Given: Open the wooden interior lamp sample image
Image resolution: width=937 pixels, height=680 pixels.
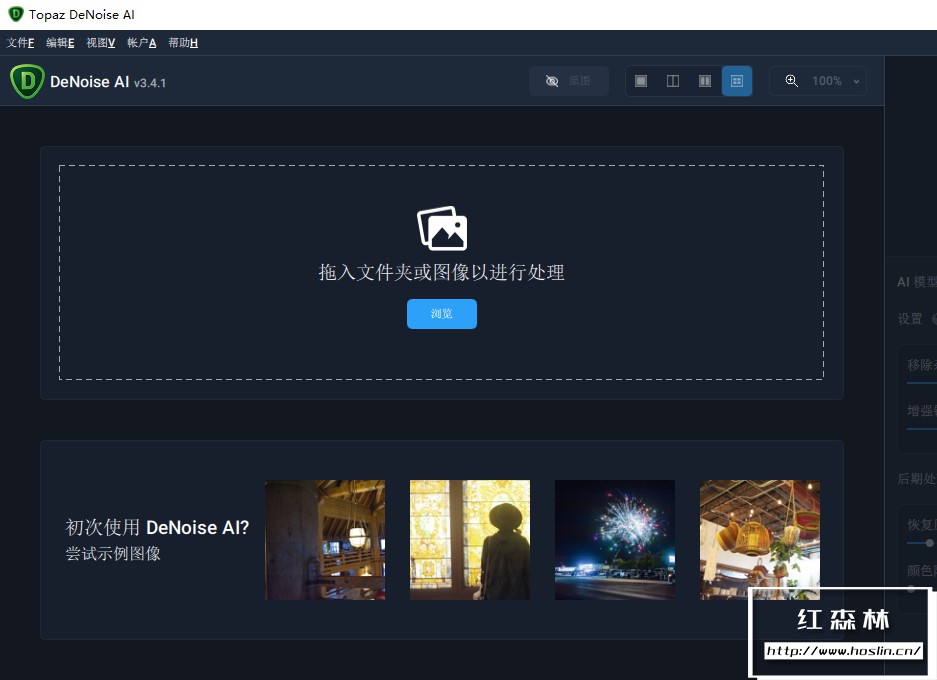Looking at the screenshot, I should [325, 540].
